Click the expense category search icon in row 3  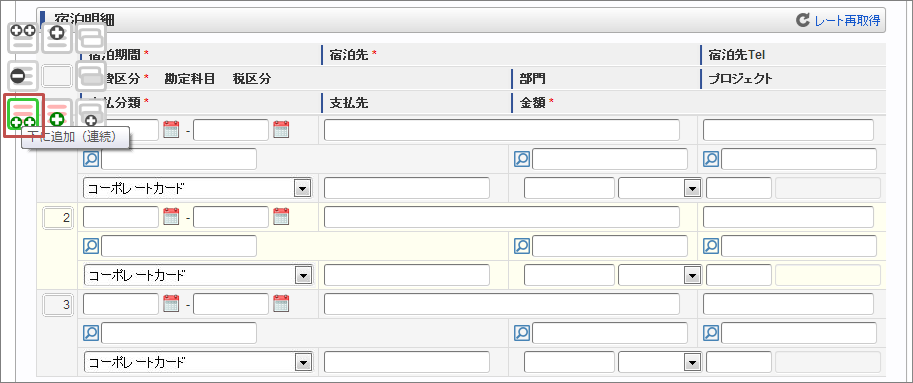(x=91, y=333)
